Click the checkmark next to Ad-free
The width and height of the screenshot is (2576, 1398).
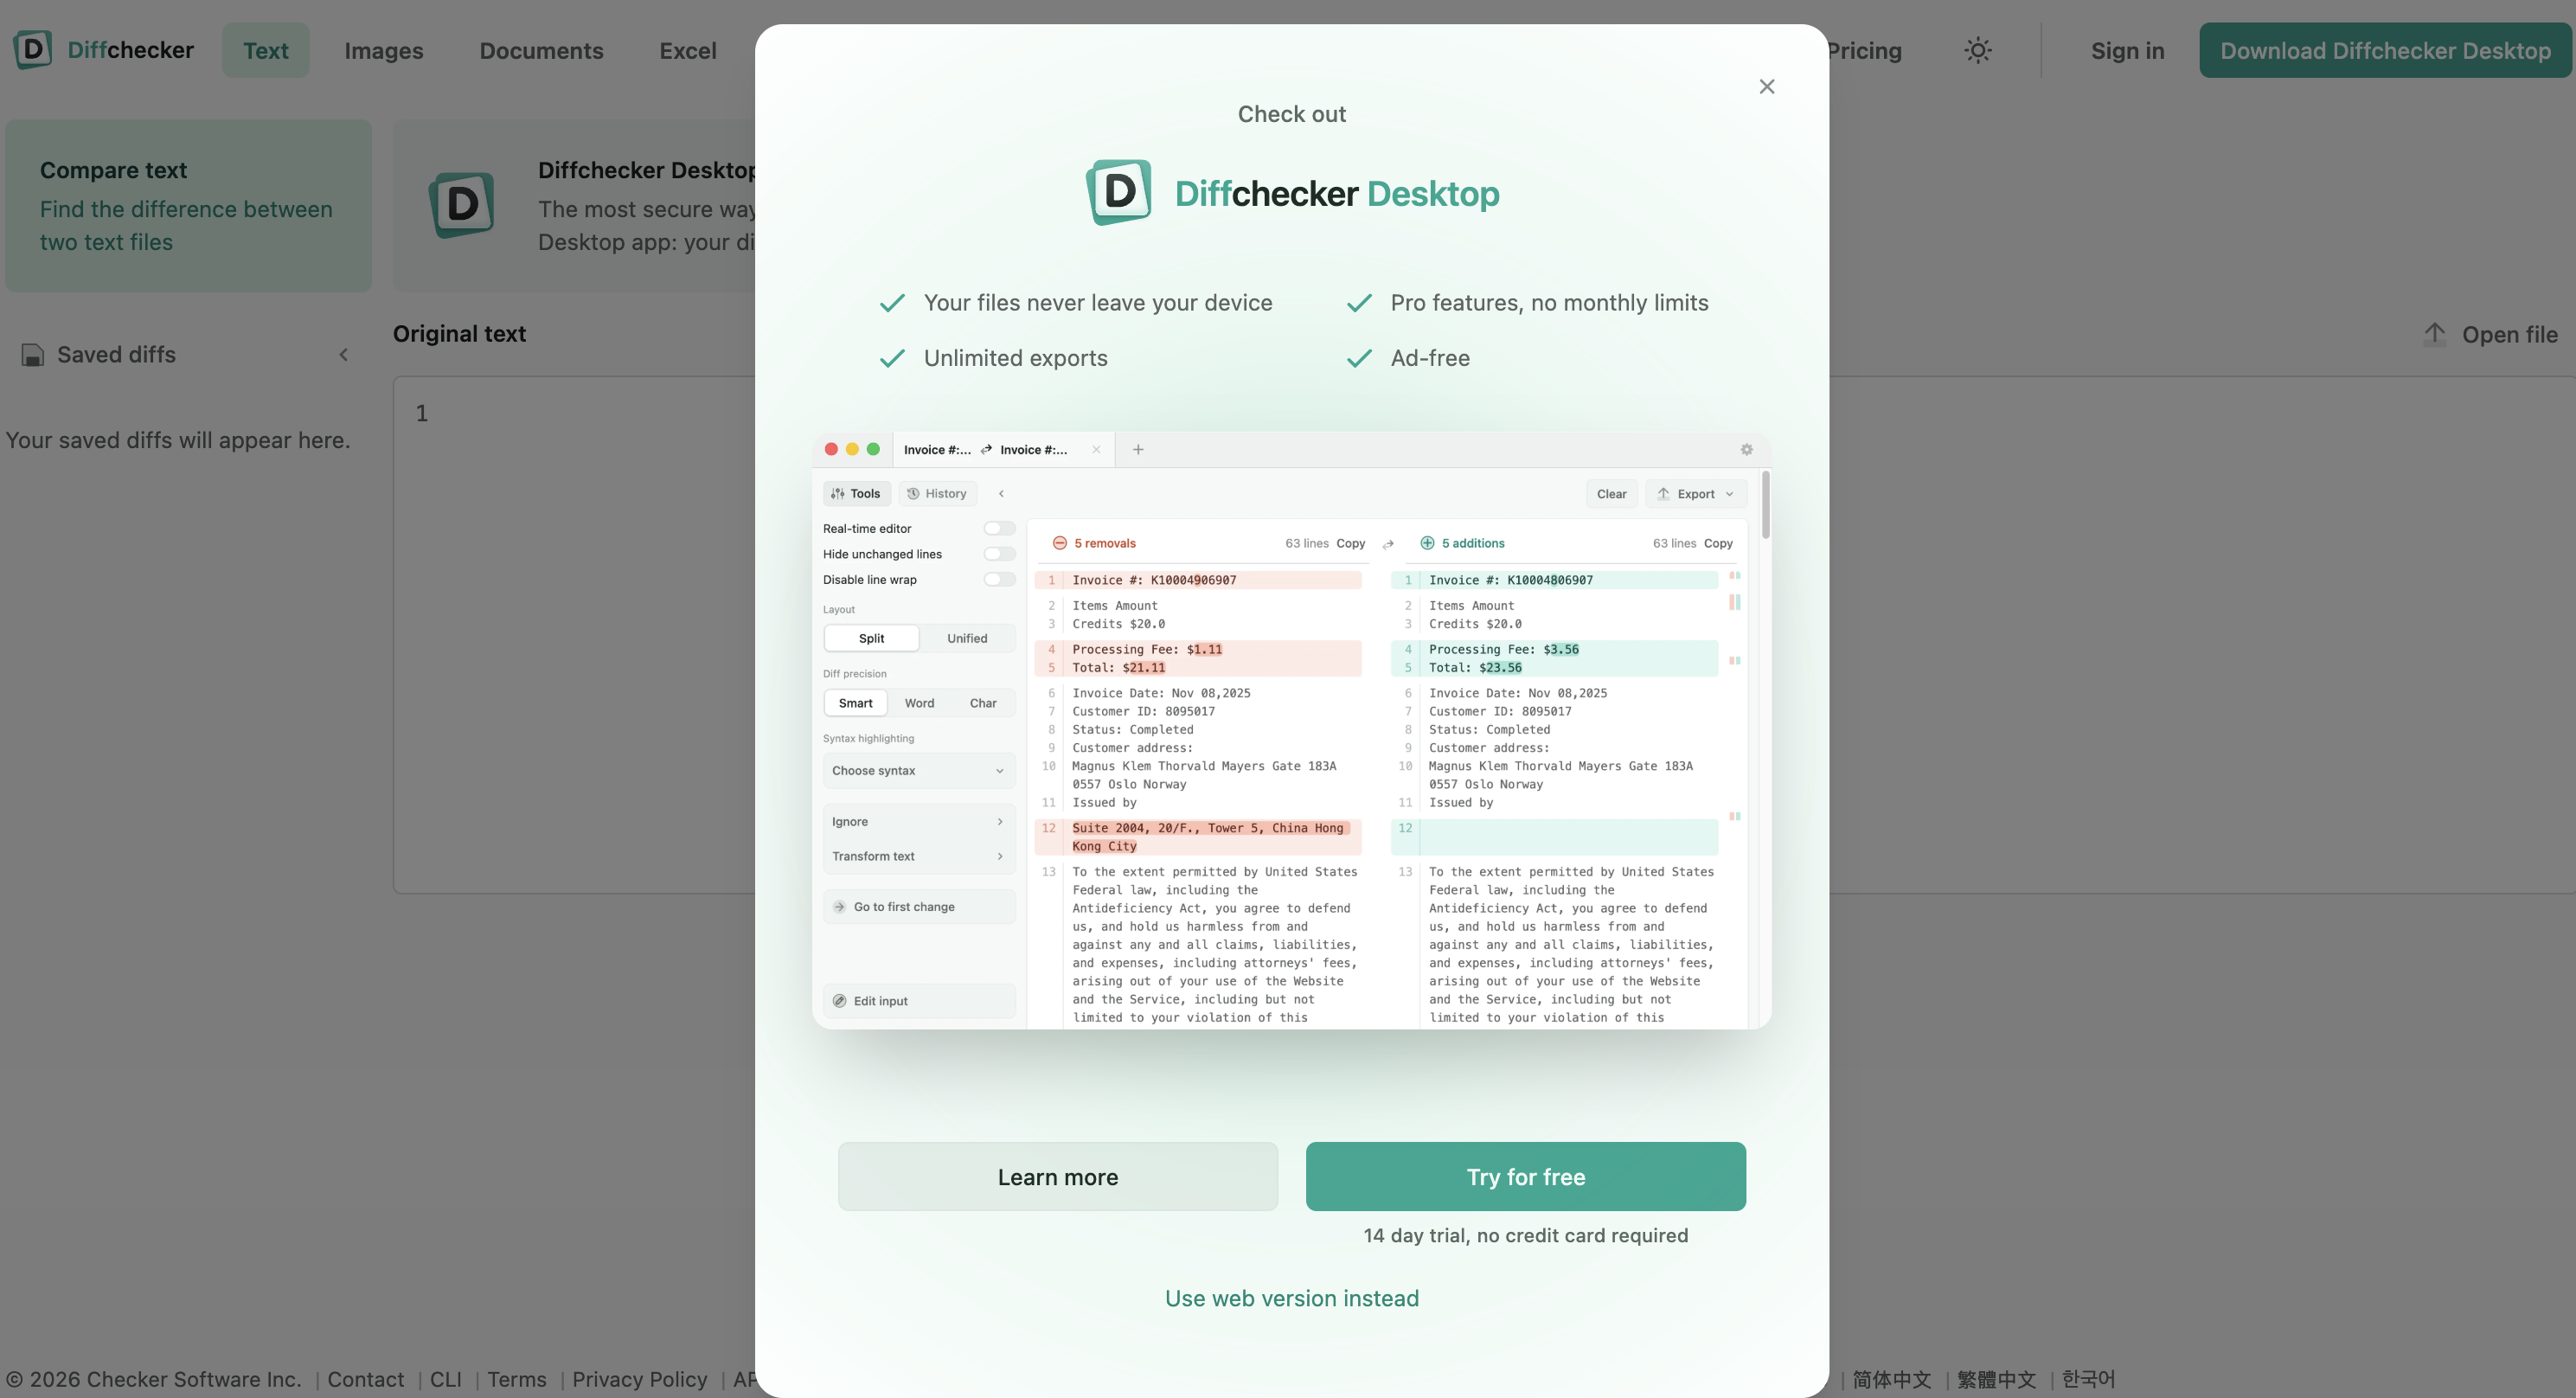click(x=1359, y=358)
